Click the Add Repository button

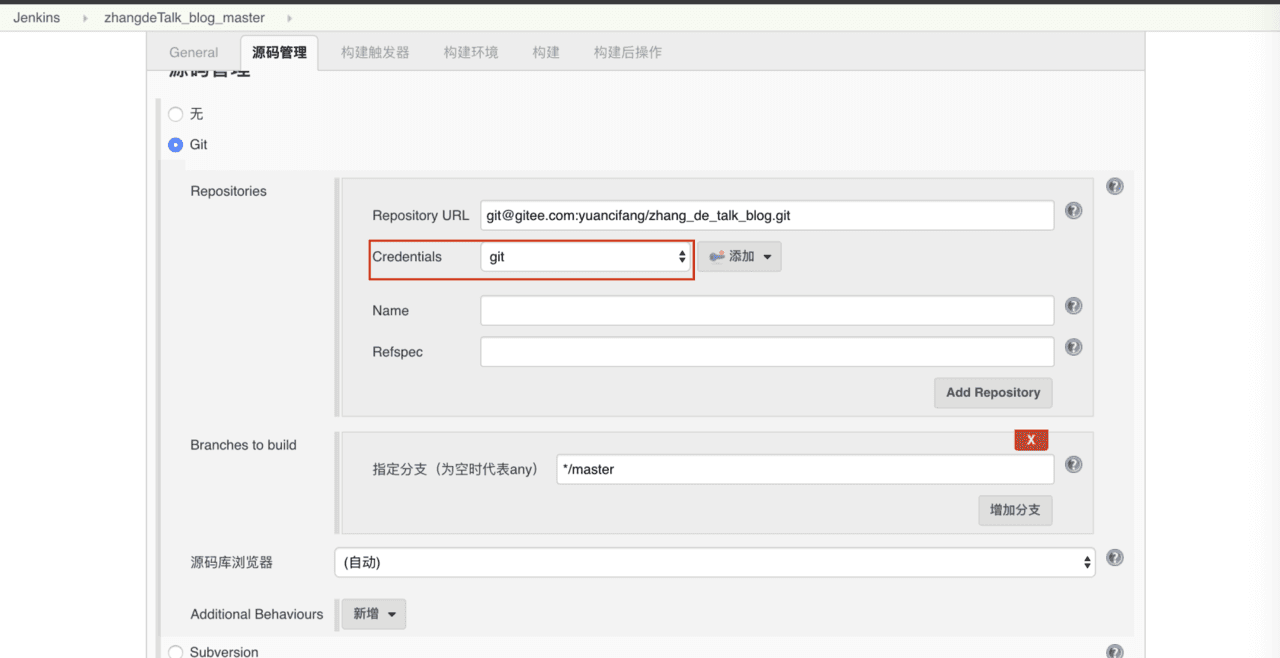993,393
